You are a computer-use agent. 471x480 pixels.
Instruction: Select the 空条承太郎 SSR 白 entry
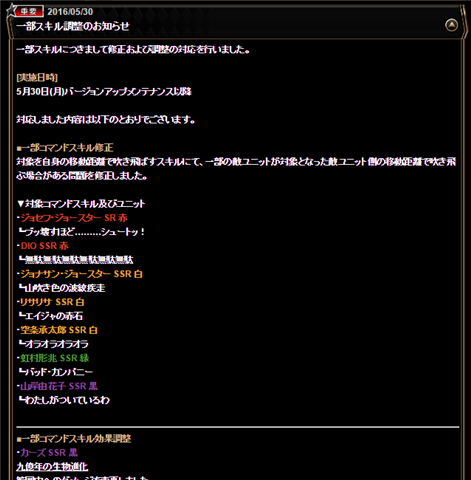[59, 330]
